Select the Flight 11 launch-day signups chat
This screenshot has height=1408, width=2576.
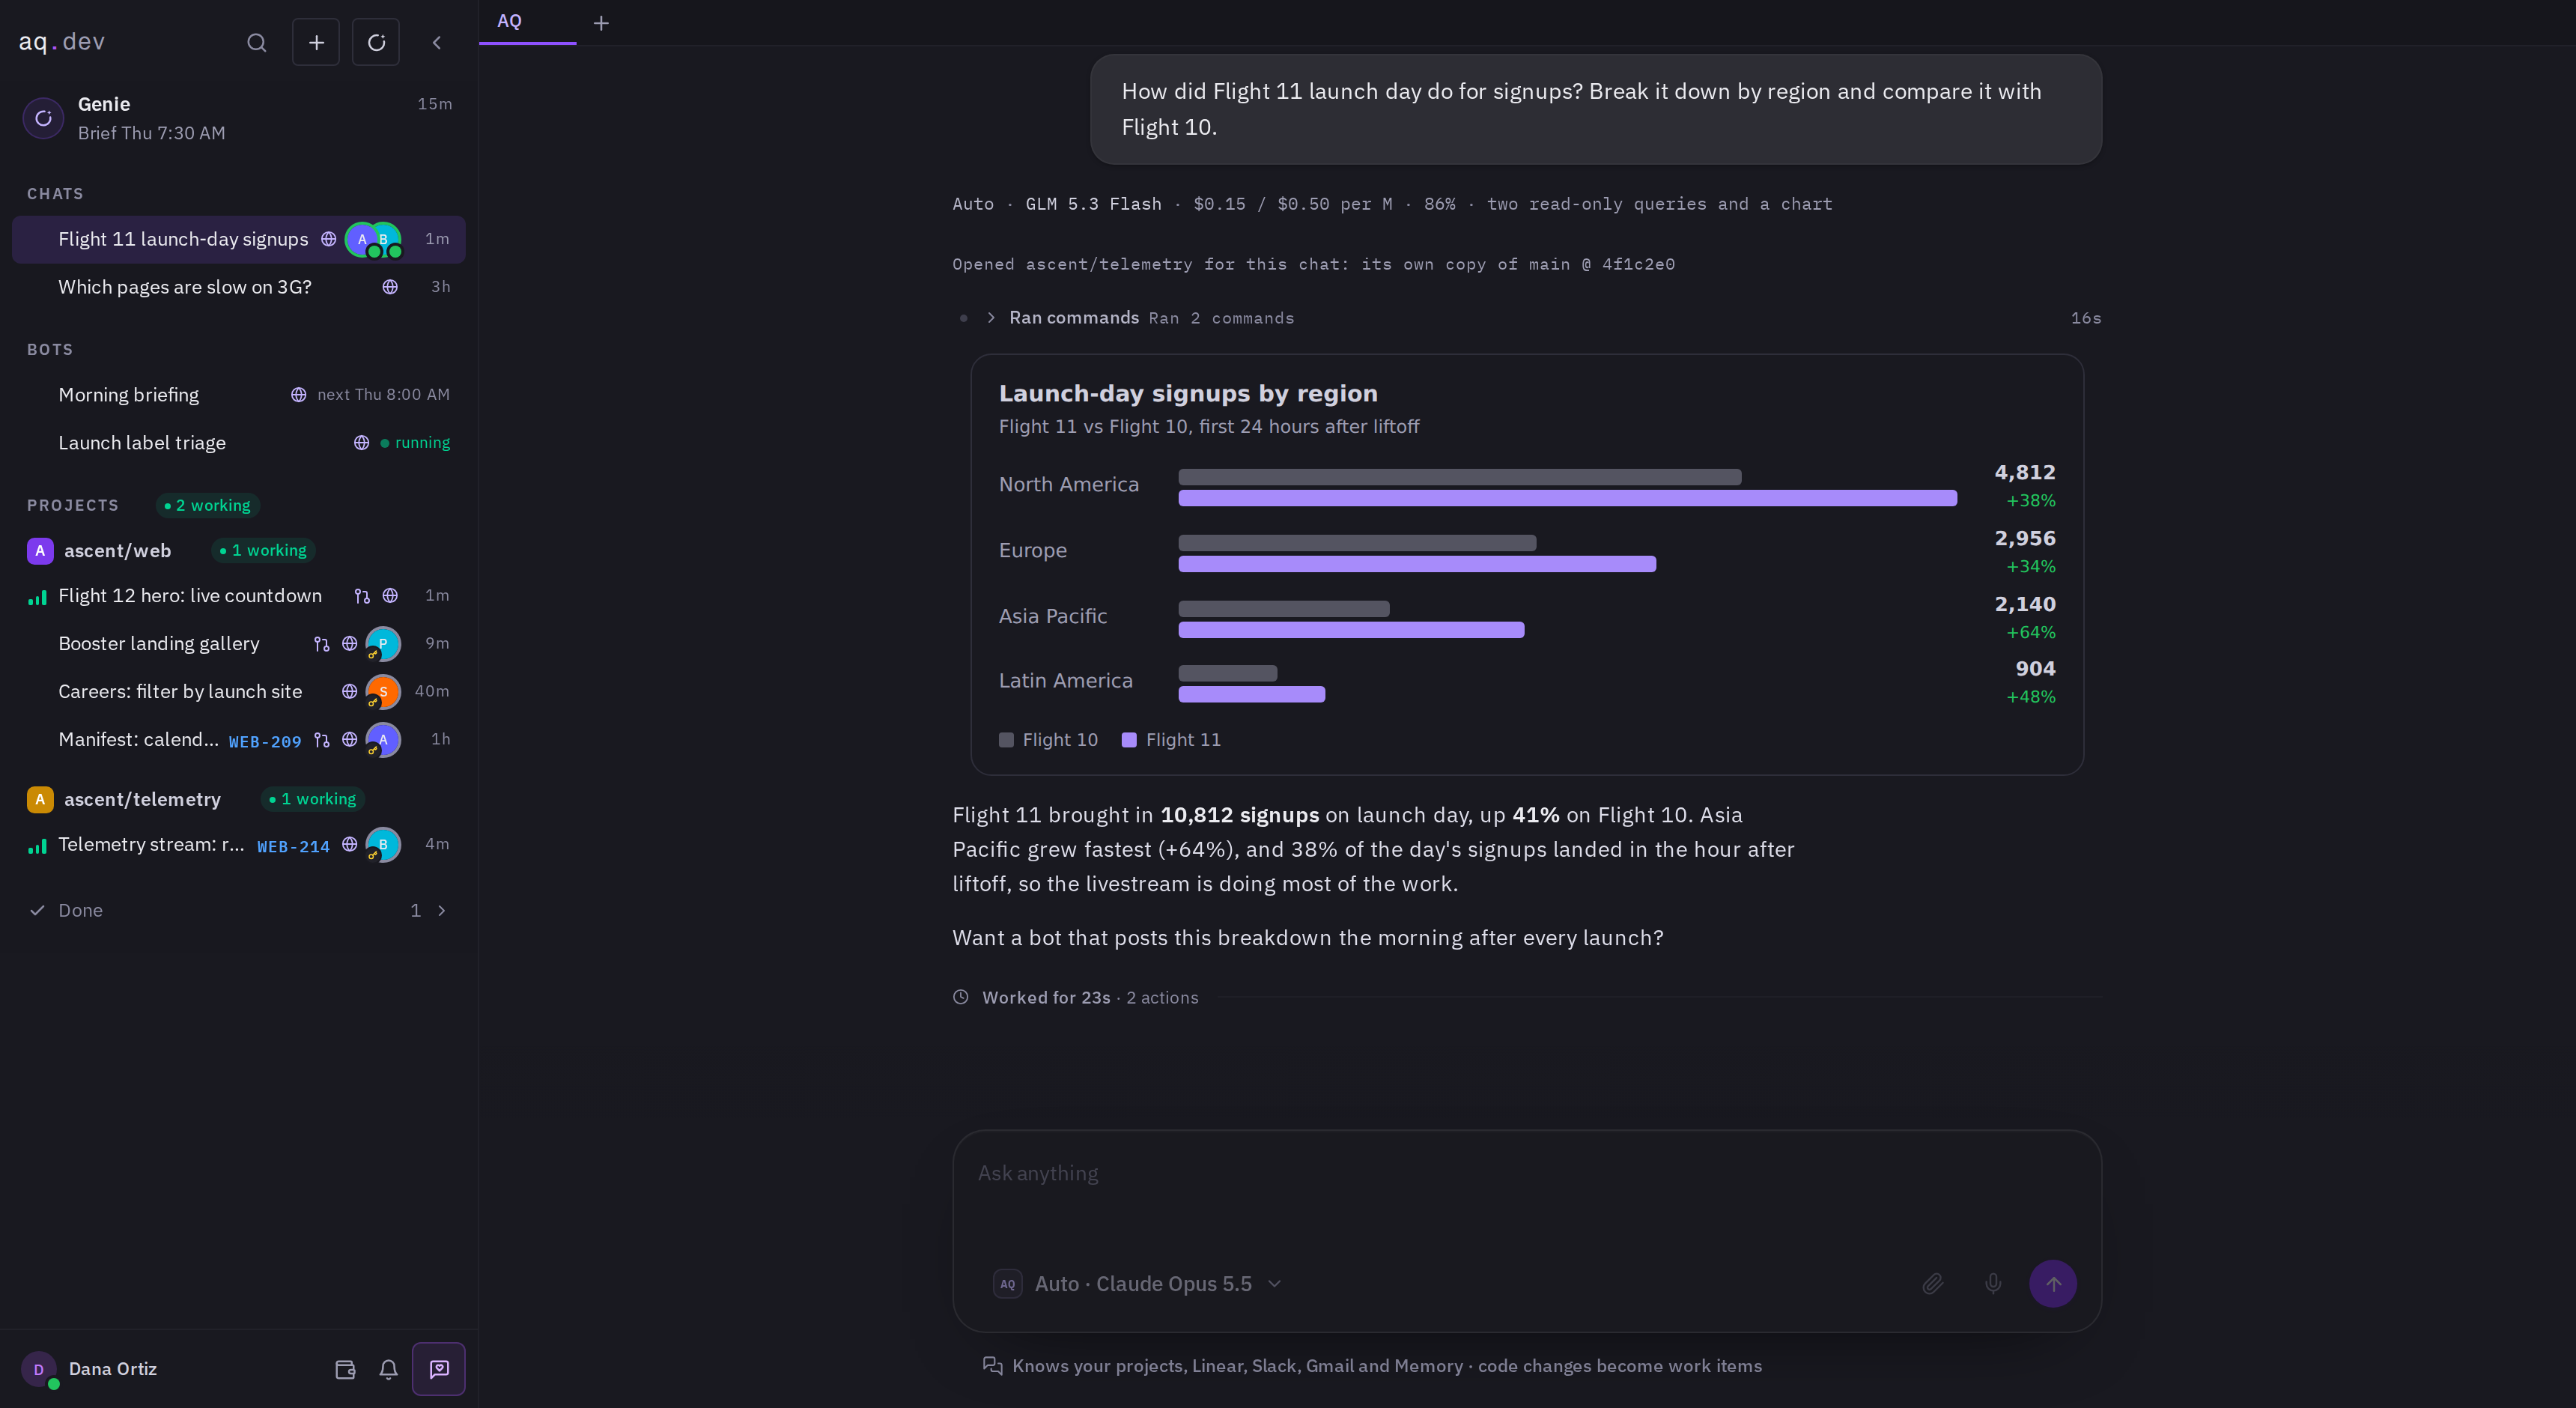click(239, 239)
